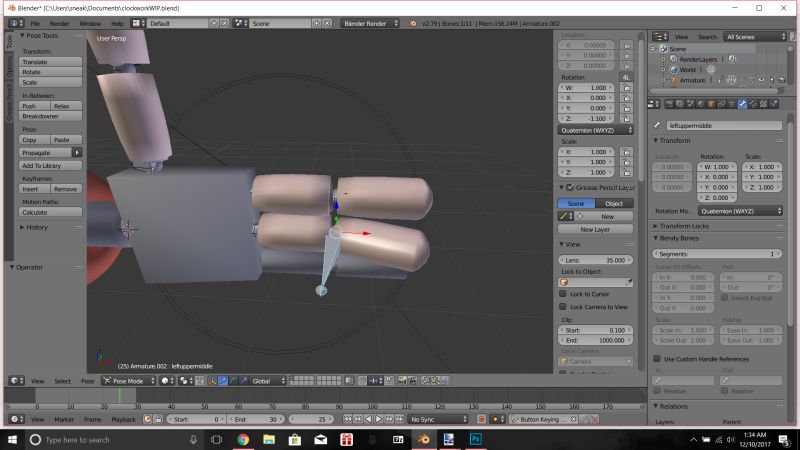This screenshot has height=450, width=800.
Task: Open the File menu
Action: (x=35, y=23)
